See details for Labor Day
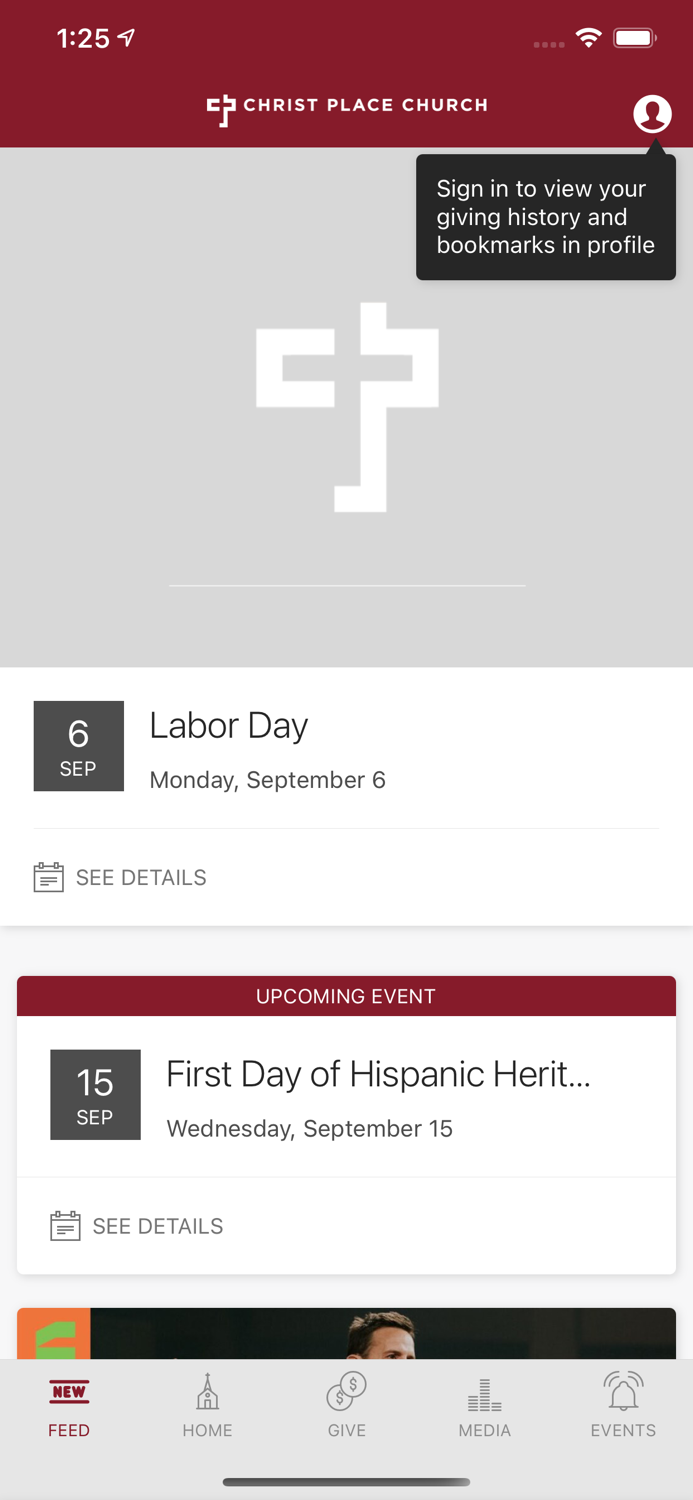This screenshot has height=1500, width=693. point(141,878)
